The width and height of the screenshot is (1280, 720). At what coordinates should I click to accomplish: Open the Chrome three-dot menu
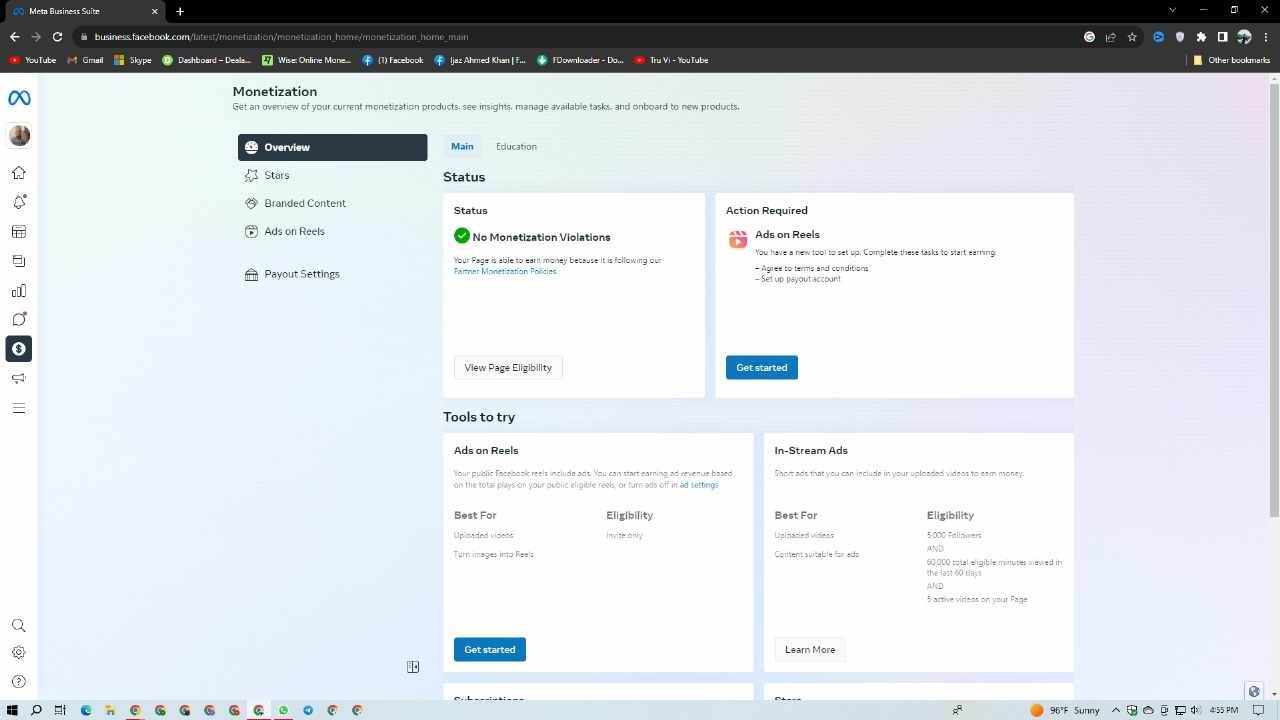point(1265,37)
